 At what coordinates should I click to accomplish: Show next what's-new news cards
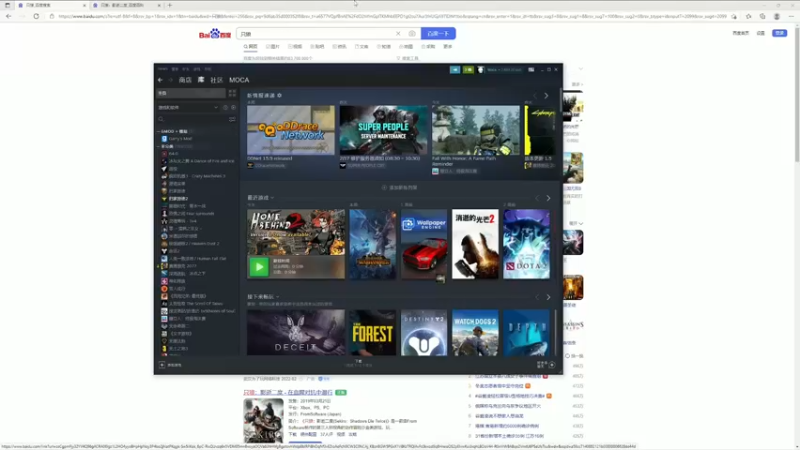click(x=546, y=96)
